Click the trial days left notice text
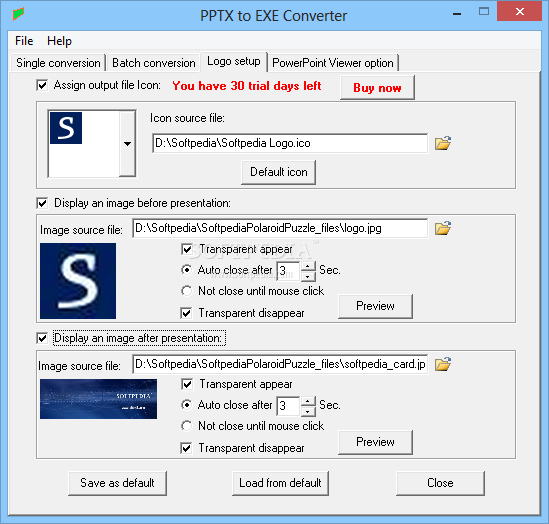The width and height of the screenshot is (549, 524). (246, 86)
